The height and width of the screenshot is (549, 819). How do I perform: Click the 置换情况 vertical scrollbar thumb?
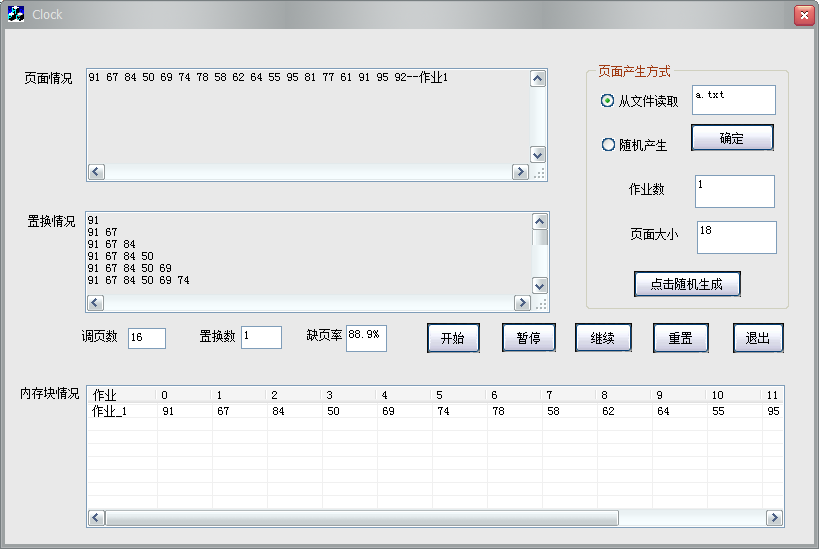[540, 237]
